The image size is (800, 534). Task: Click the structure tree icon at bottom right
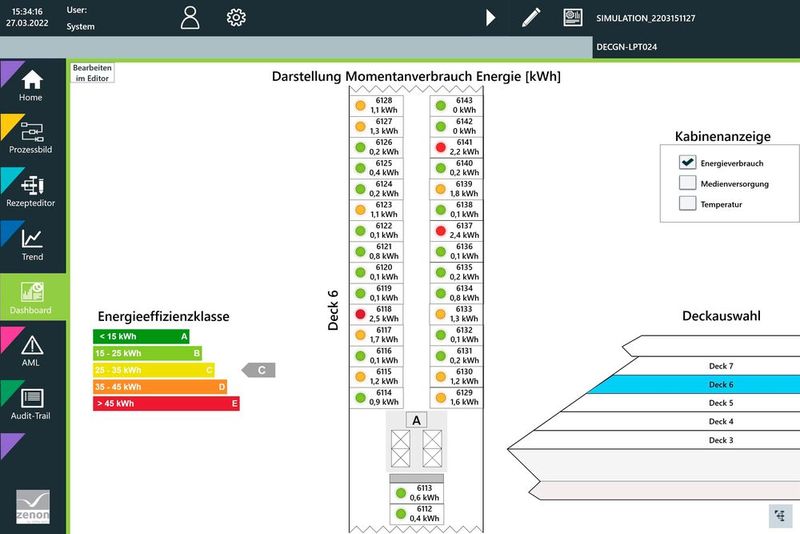(780, 516)
